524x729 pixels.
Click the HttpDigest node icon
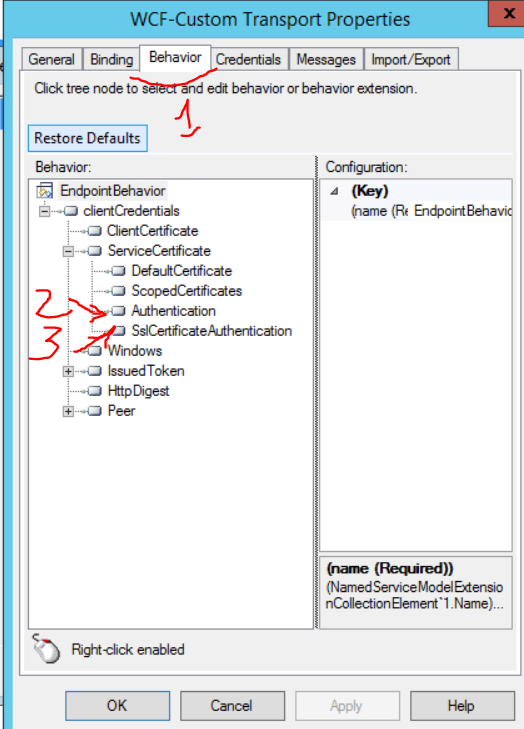[x=94, y=391]
